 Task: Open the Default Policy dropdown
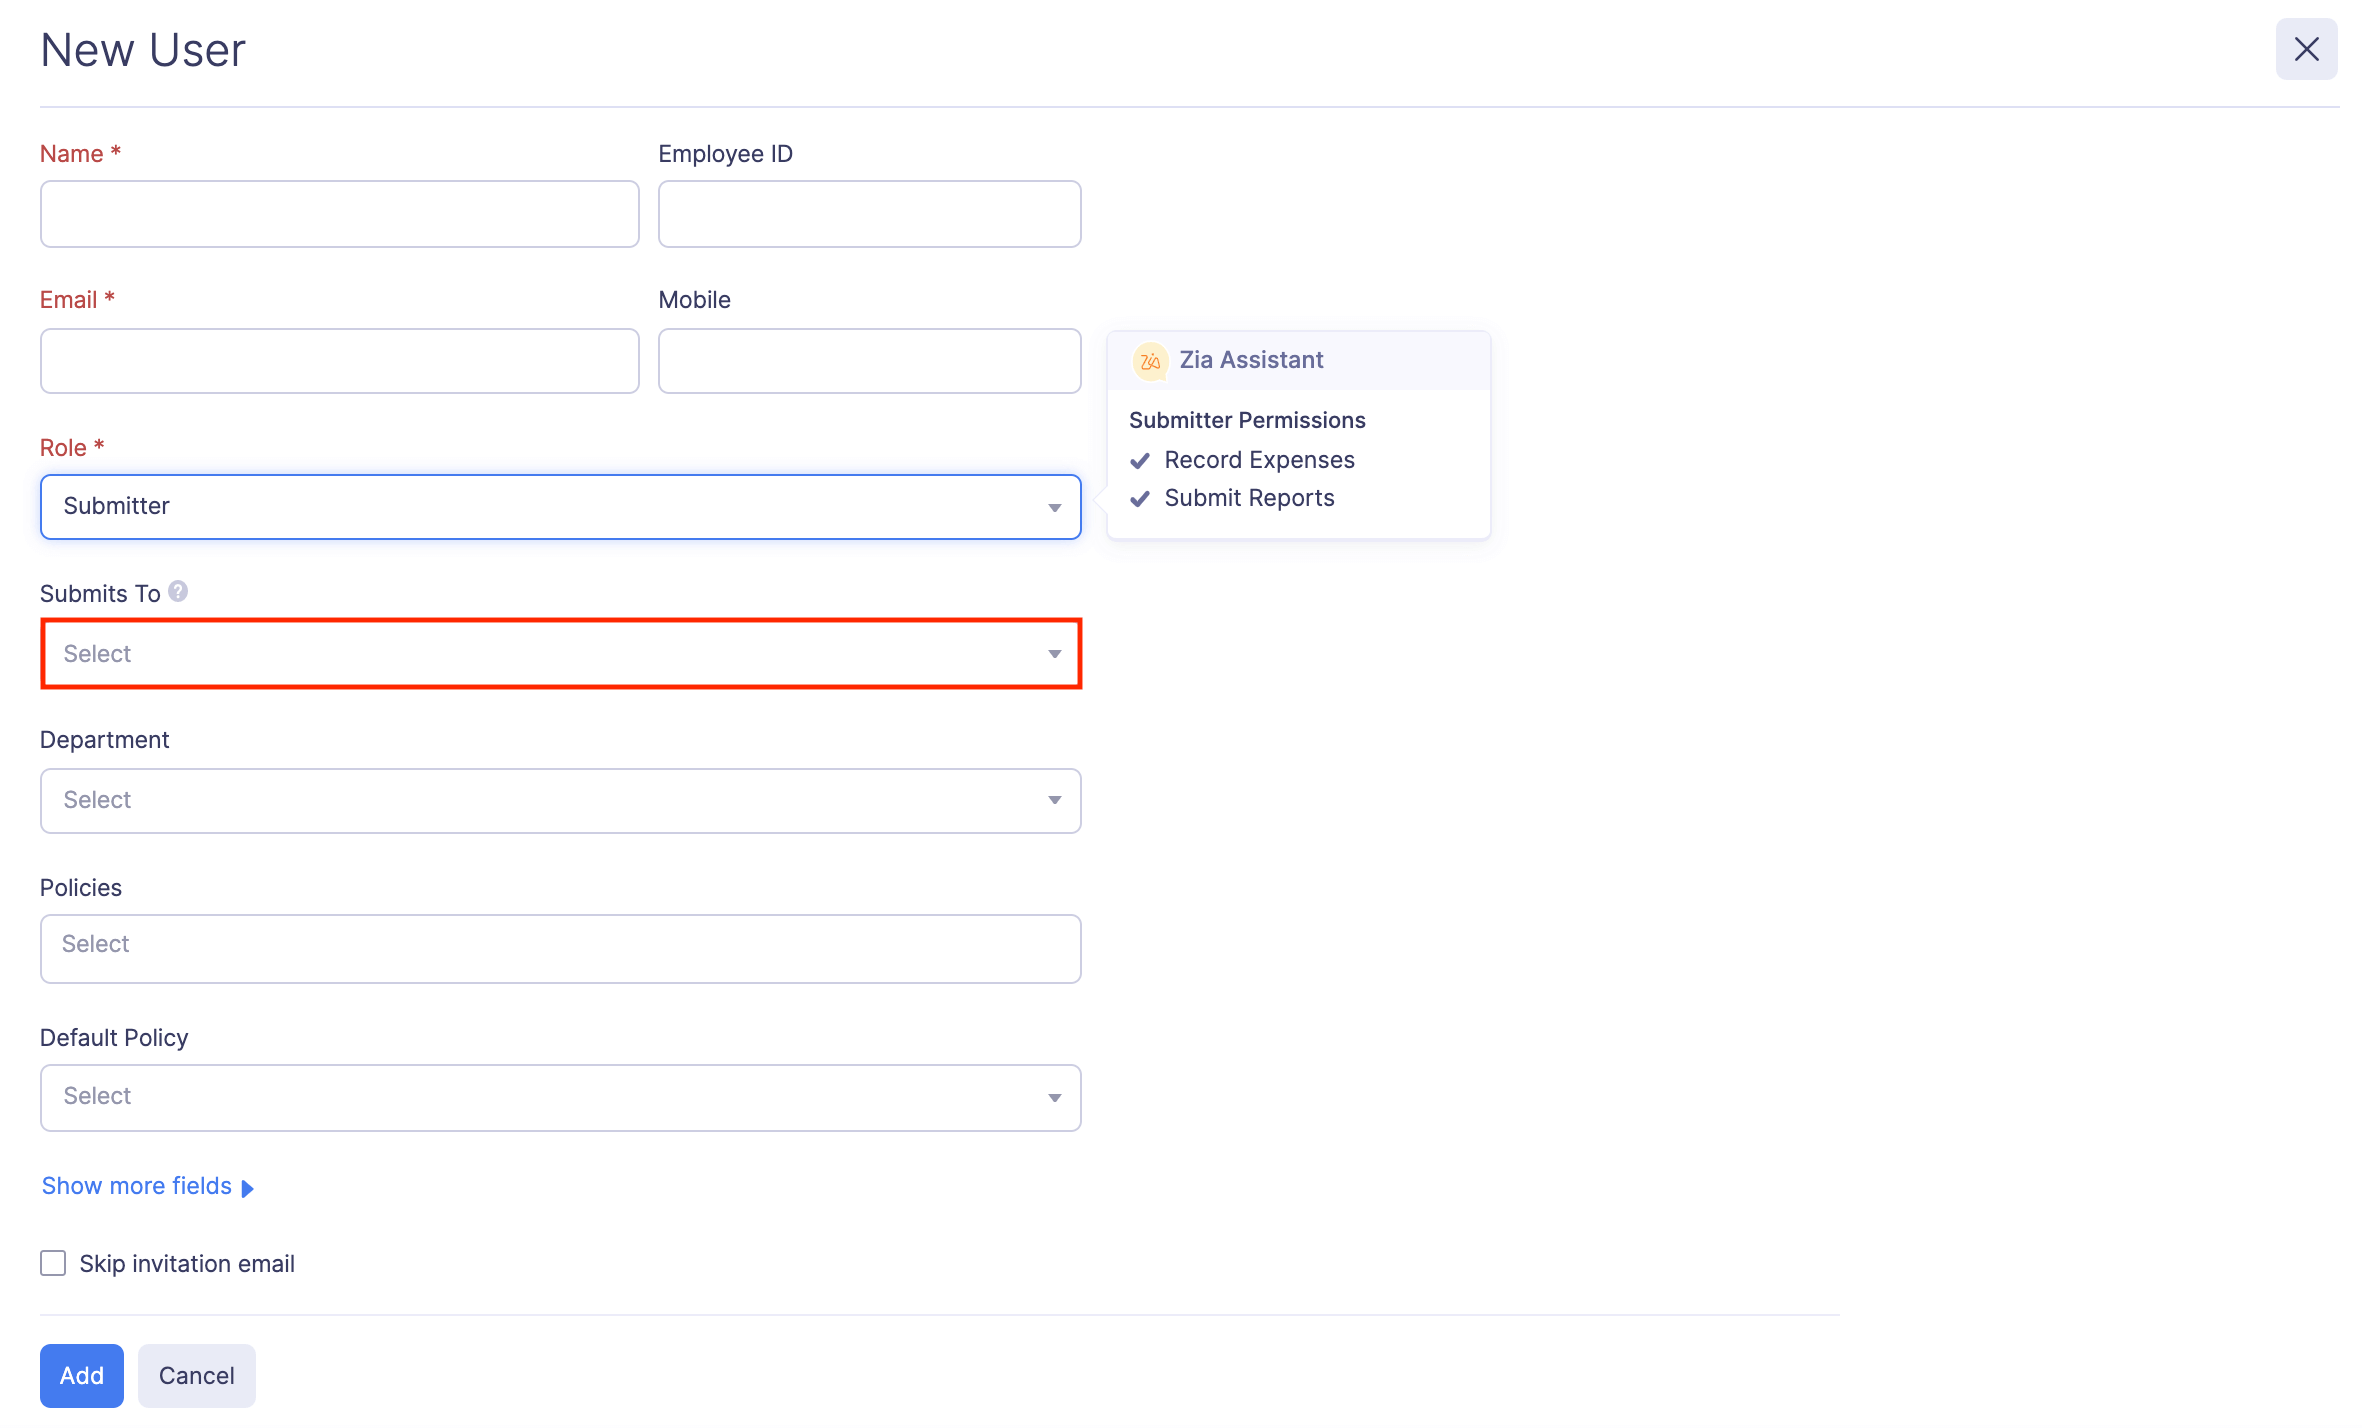pos(560,1097)
